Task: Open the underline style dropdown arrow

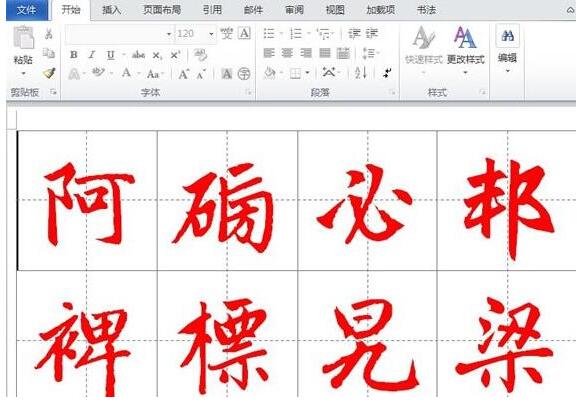Action: (x=124, y=55)
